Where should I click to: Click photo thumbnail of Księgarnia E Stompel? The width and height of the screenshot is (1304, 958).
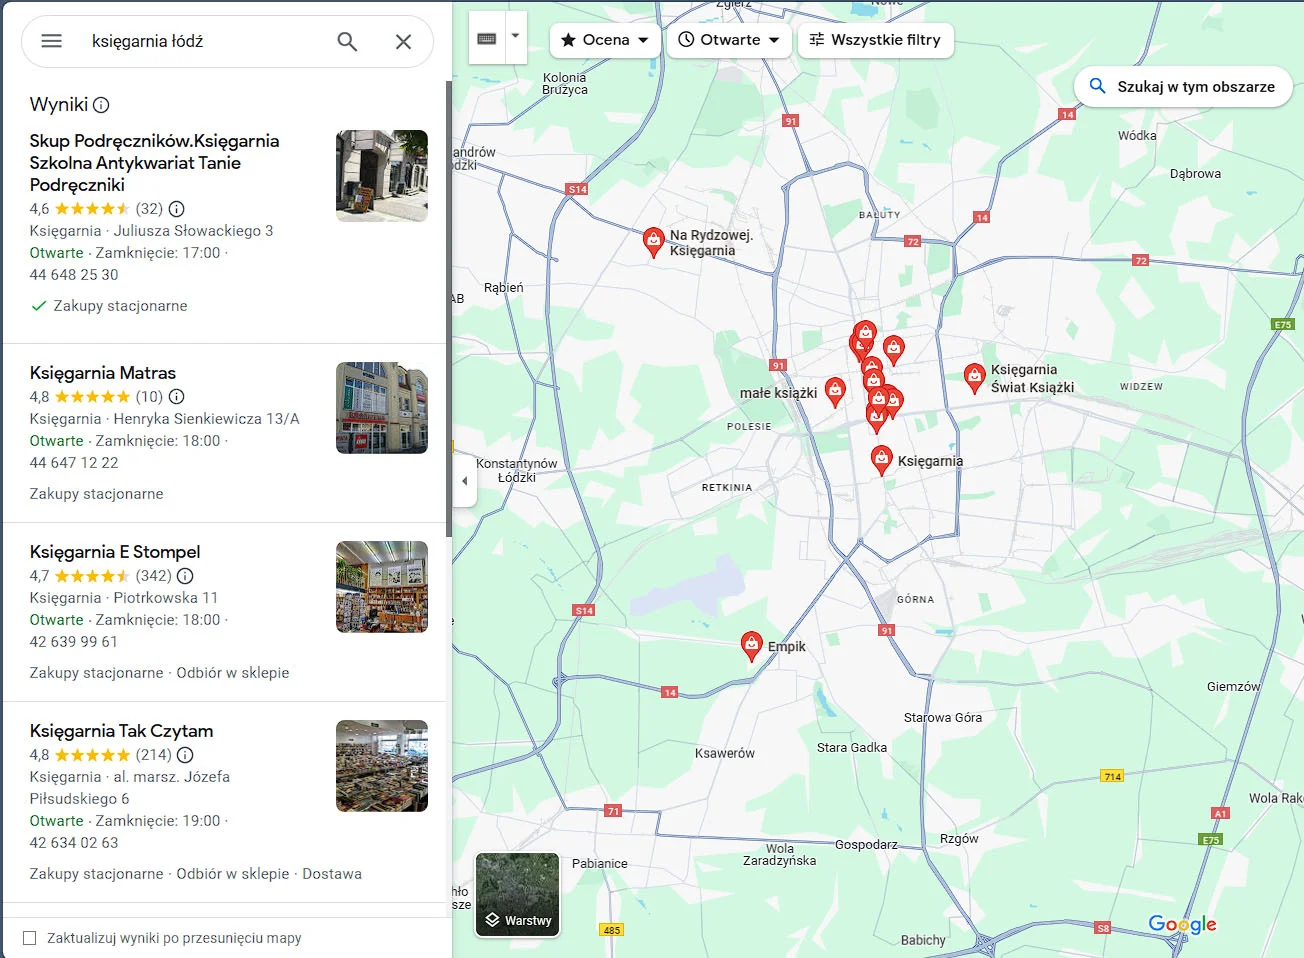click(382, 587)
